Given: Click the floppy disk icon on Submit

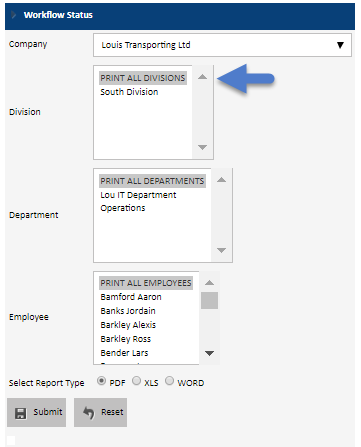Looking at the screenshot, I should tap(21, 413).
